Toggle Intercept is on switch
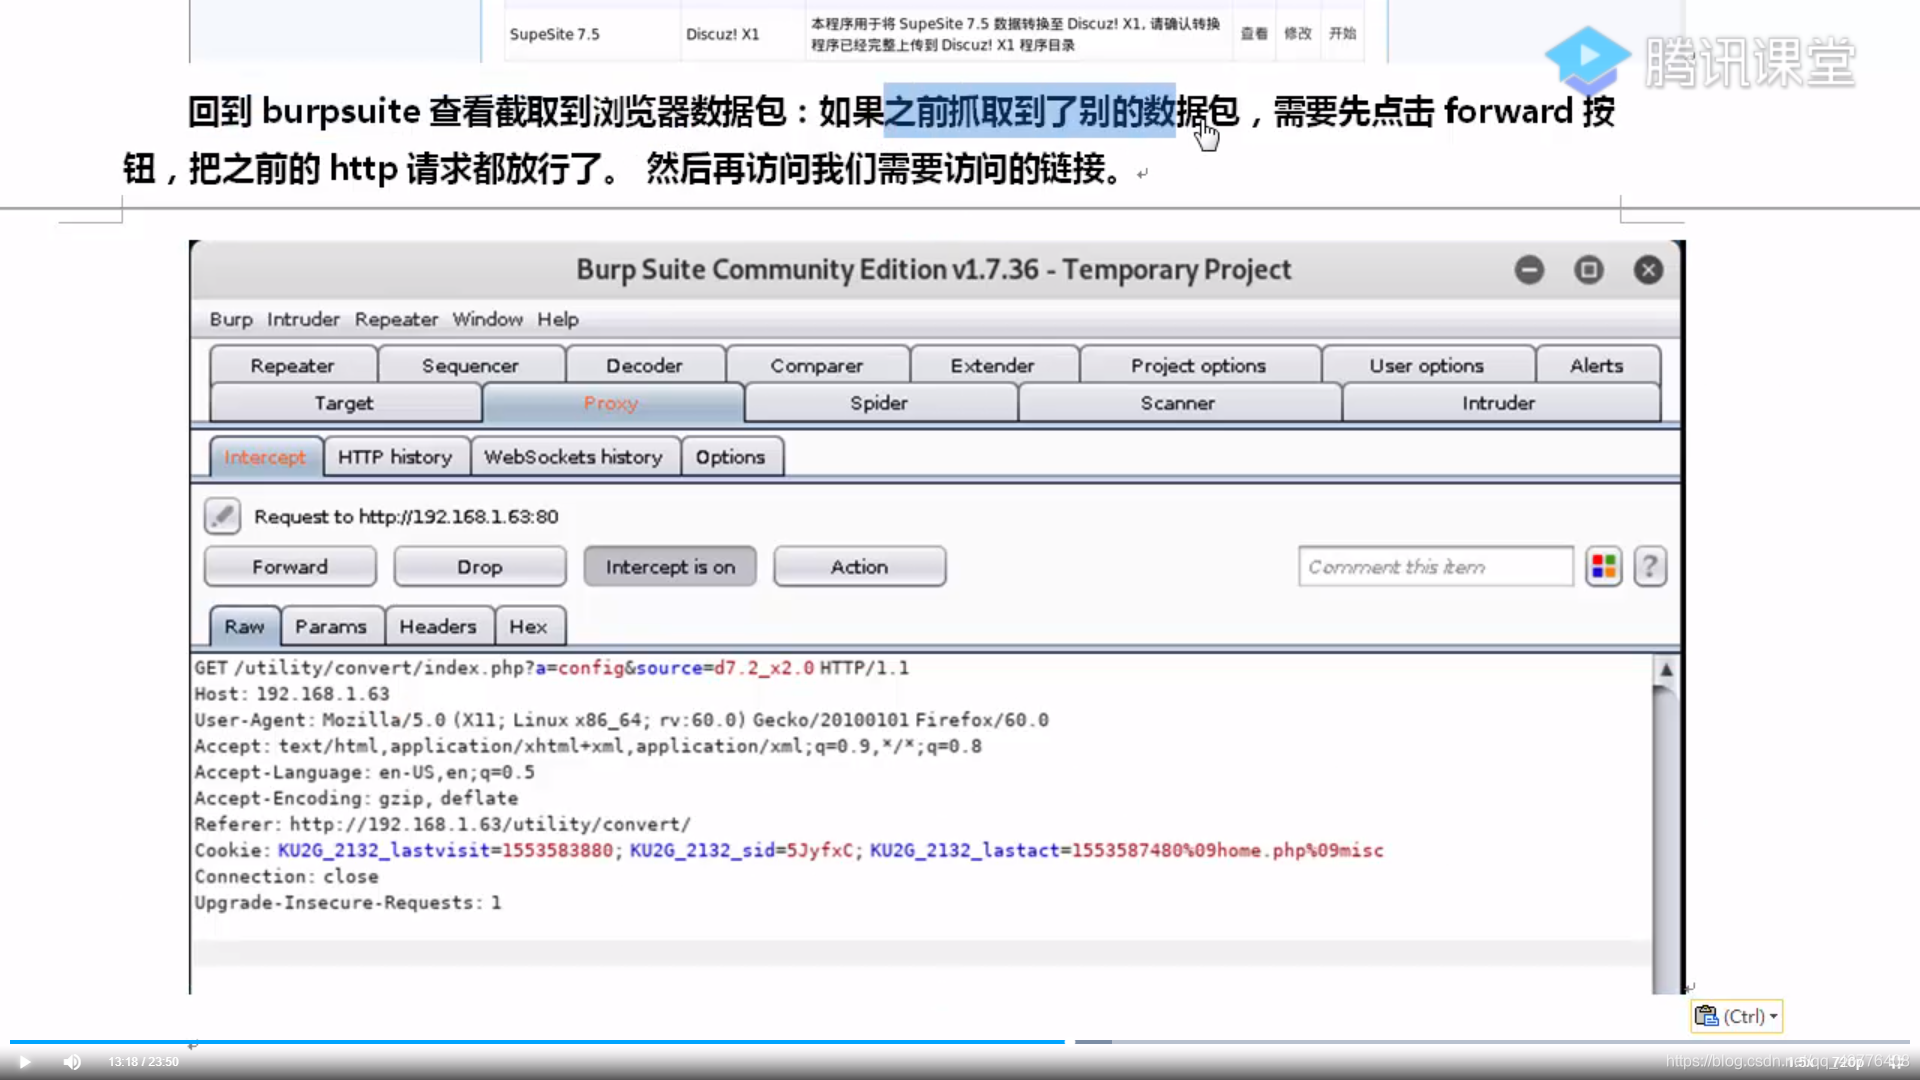This screenshot has width=1920, height=1080. (x=670, y=567)
